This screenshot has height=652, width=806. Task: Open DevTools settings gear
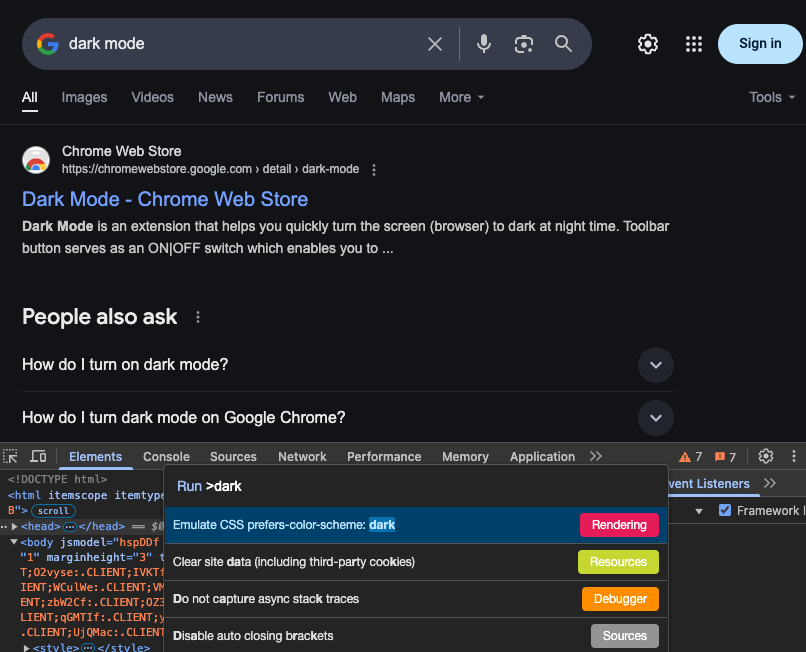pos(765,456)
